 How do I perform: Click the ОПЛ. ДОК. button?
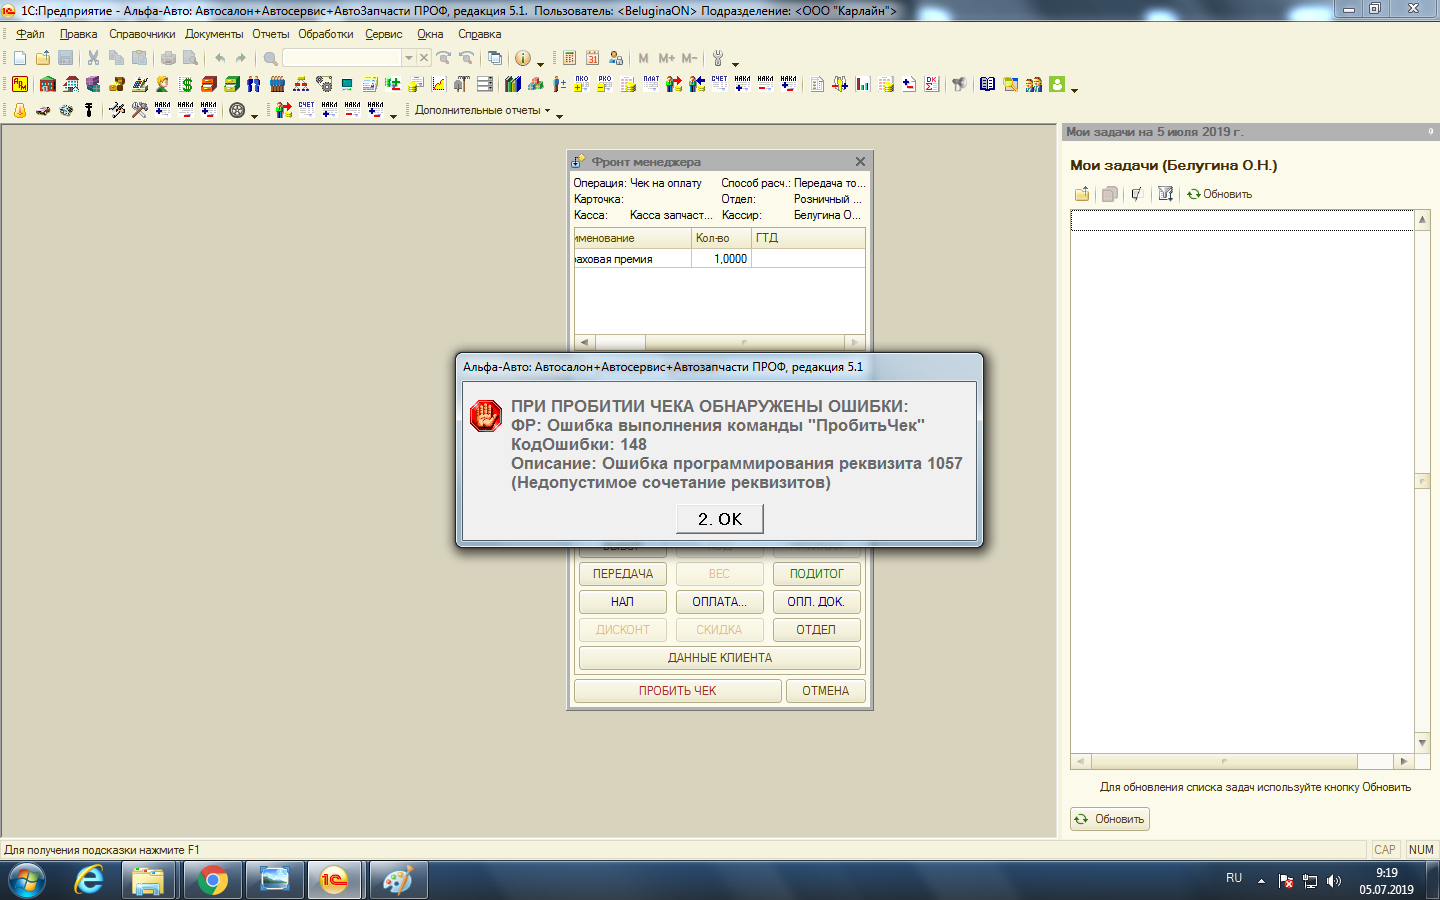point(817,602)
